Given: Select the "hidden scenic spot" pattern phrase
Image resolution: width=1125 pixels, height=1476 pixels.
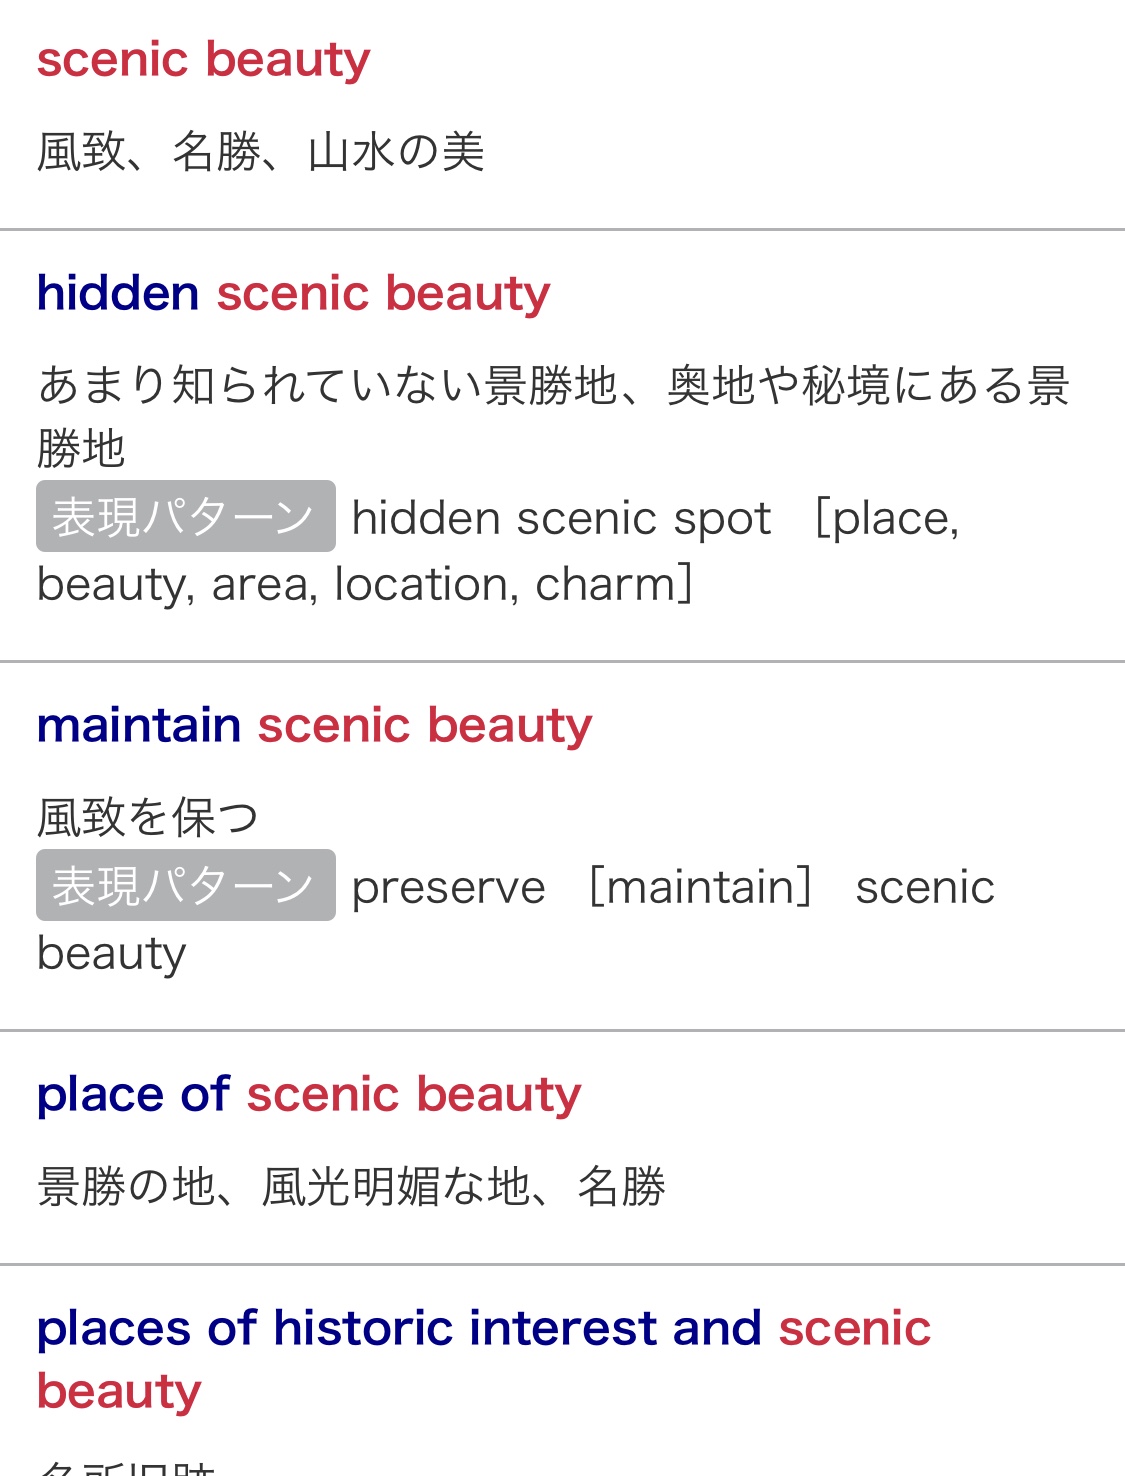Looking at the screenshot, I should point(561,519).
